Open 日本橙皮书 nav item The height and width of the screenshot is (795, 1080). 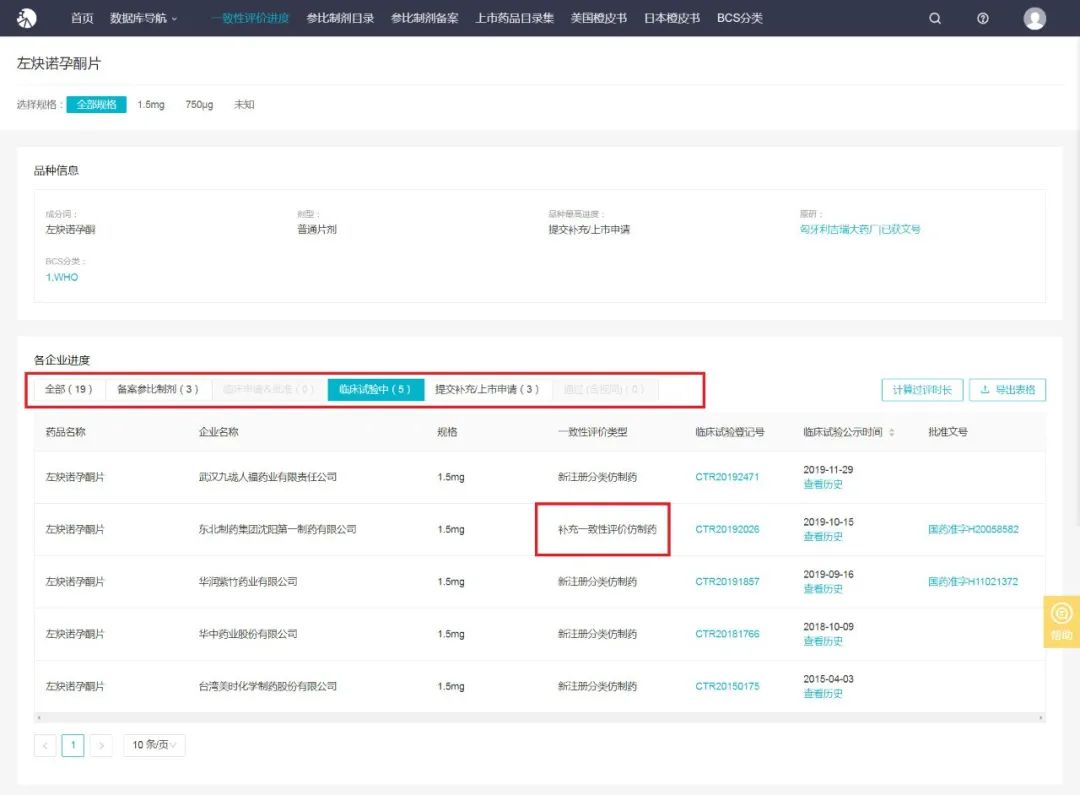pyautogui.click(x=672, y=18)
